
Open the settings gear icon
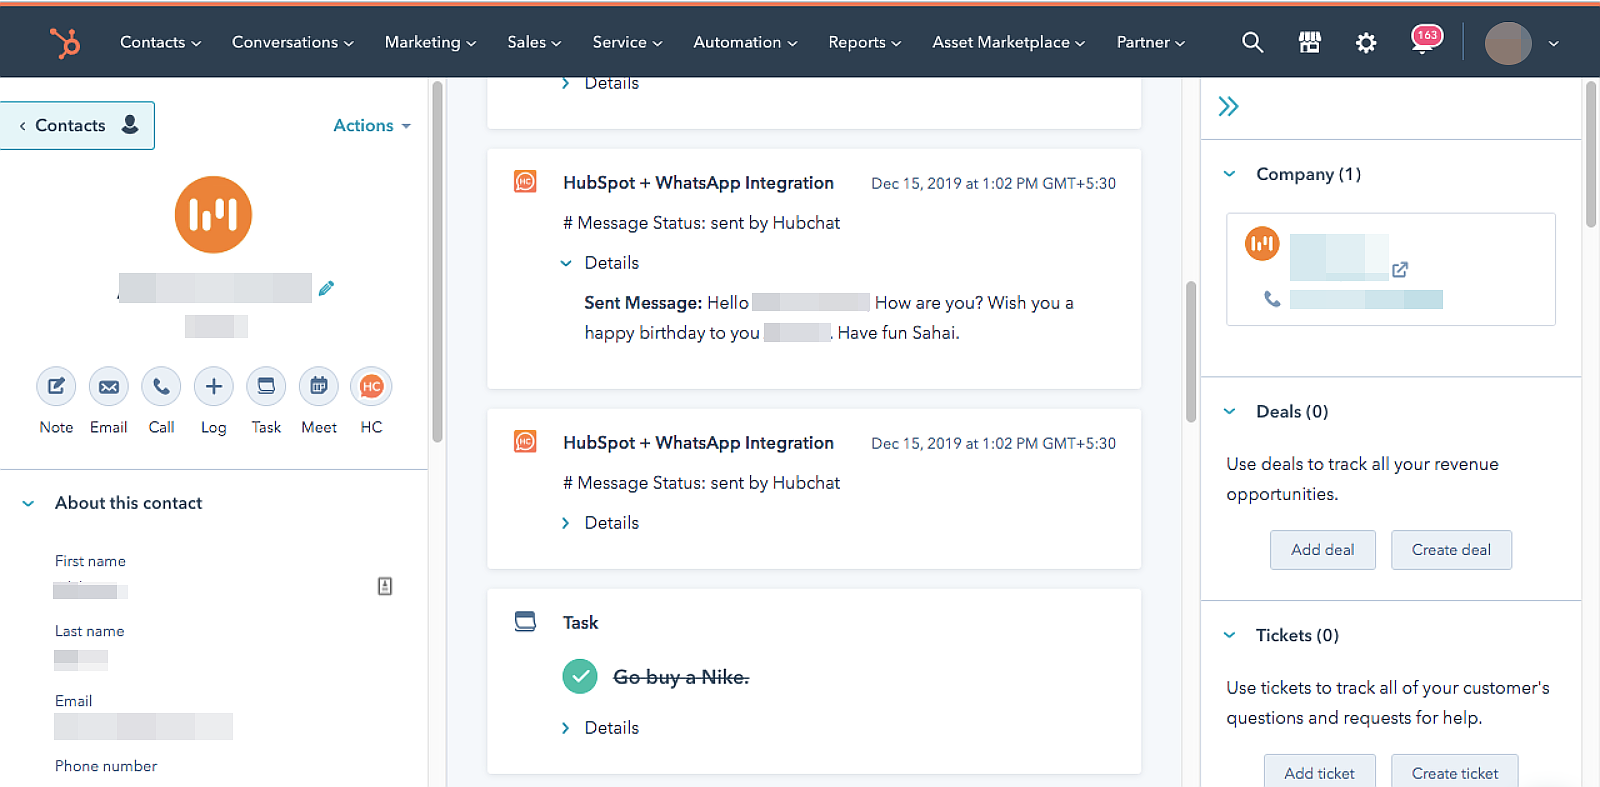coord(1366,42)
